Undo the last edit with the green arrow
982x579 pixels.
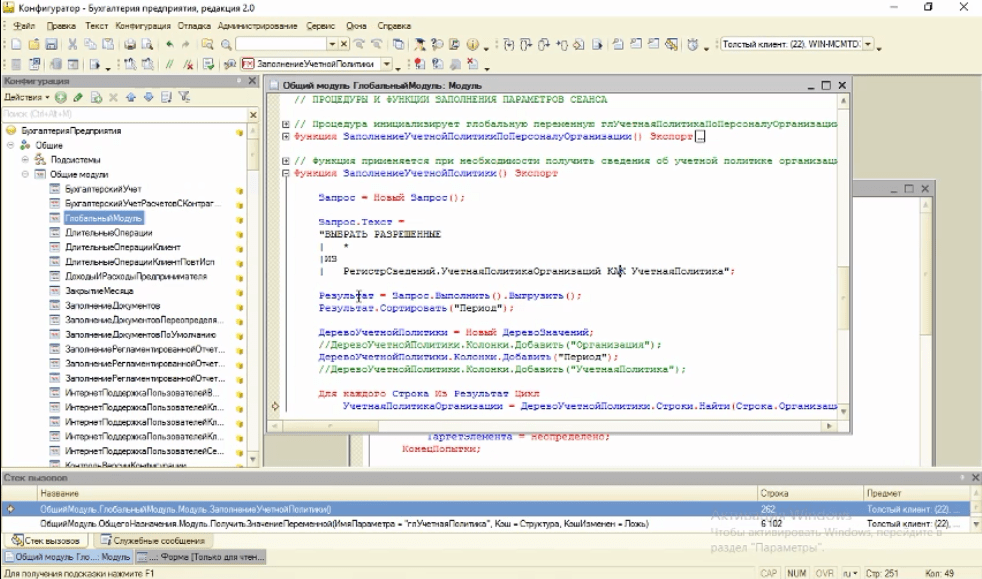[170, 44]
